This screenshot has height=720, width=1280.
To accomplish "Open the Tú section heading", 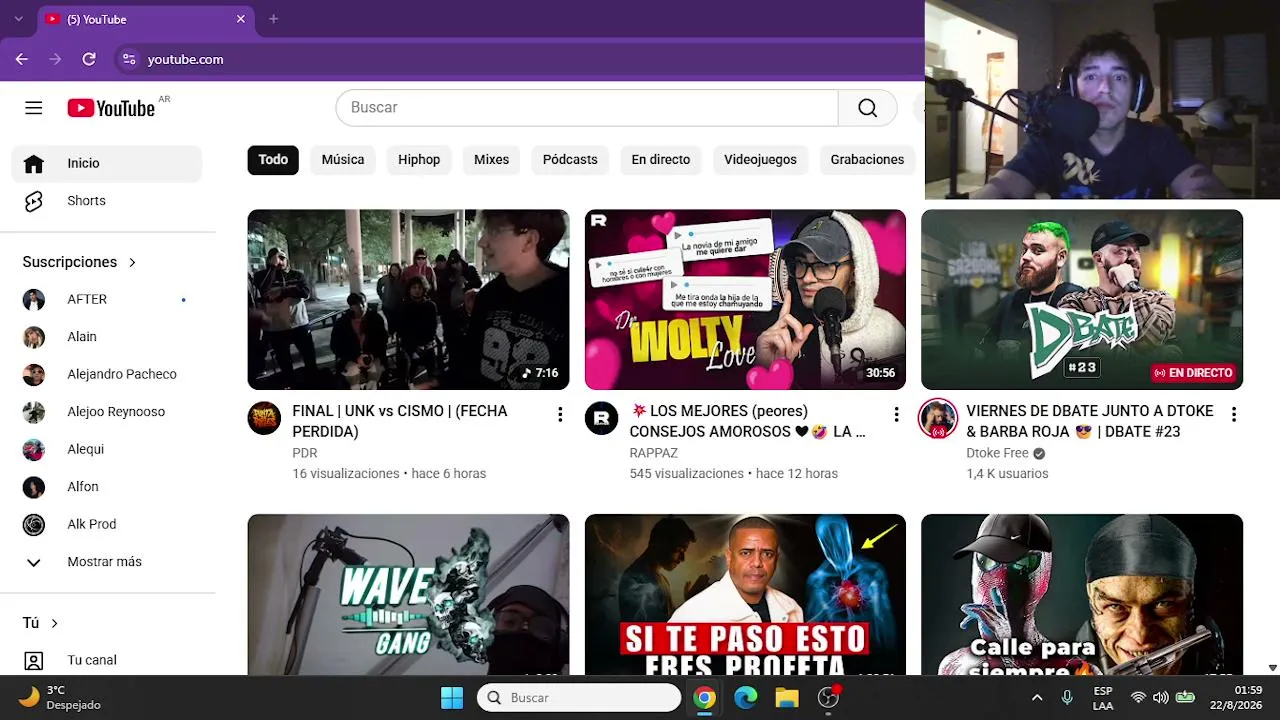I will 40,623.
